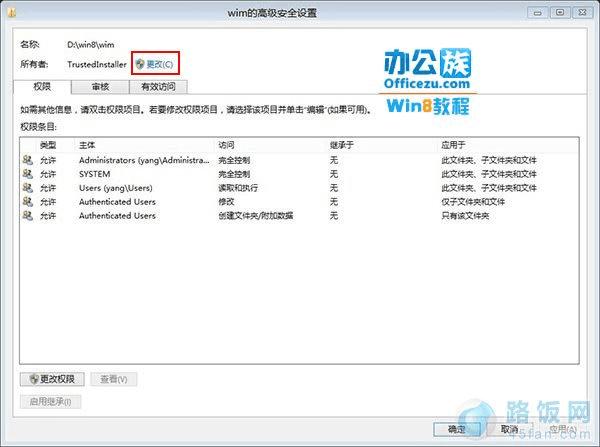Click 允许 in the SYSTEM row
Viewport: 600px width, 447px height.
[48, 174]
